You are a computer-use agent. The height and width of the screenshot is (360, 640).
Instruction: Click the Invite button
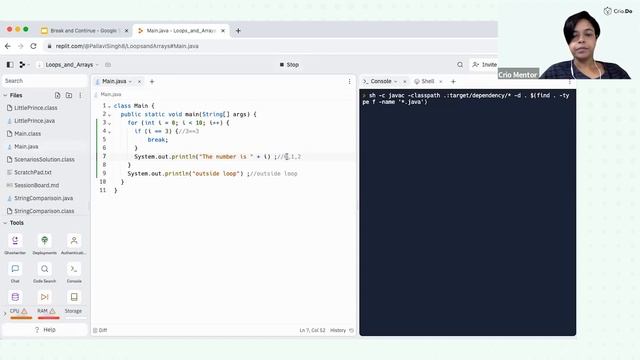[x=484, y=64]
